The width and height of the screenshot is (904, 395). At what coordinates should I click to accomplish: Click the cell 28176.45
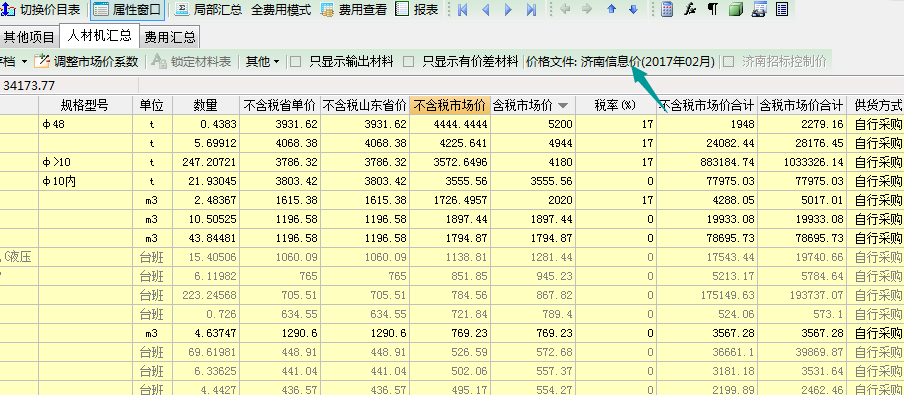(802, 143)
